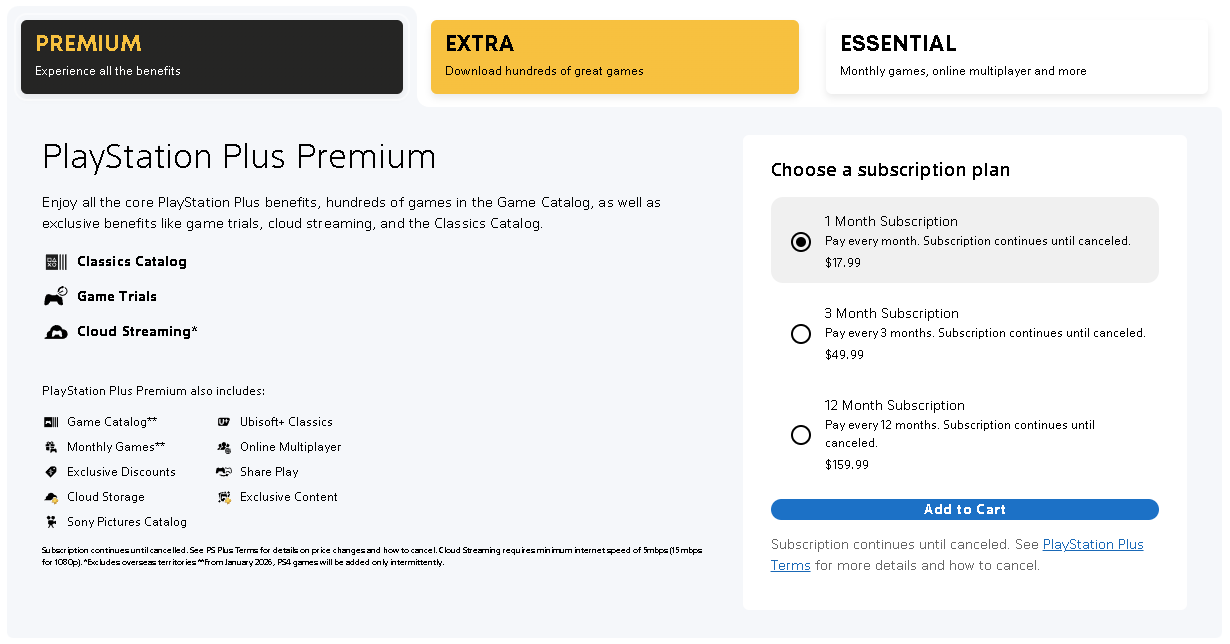Select the 1 Month Subscription plan
Screen dimensions: 1230x644
pyautogui.click(x=800, y=241)
